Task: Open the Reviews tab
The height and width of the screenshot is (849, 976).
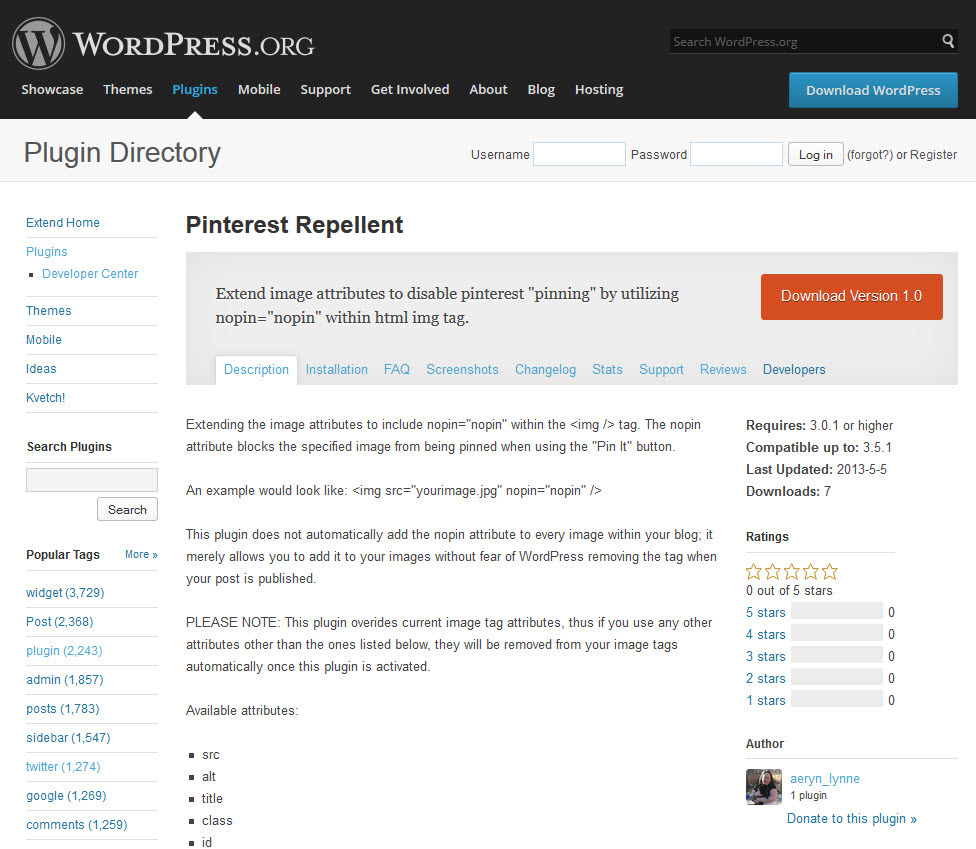Action: point(723,370)
